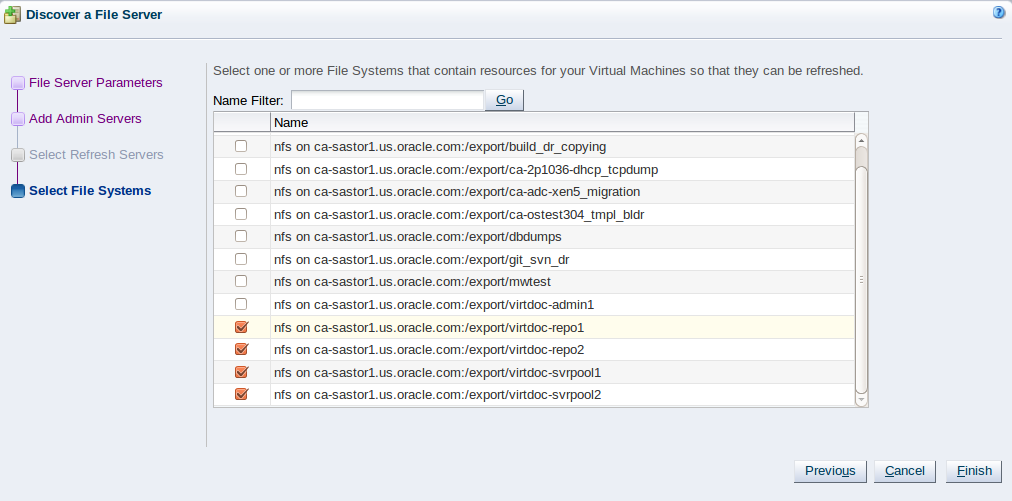
Task: Go to the Add Admin Servers step
Action: pos(85,119)
